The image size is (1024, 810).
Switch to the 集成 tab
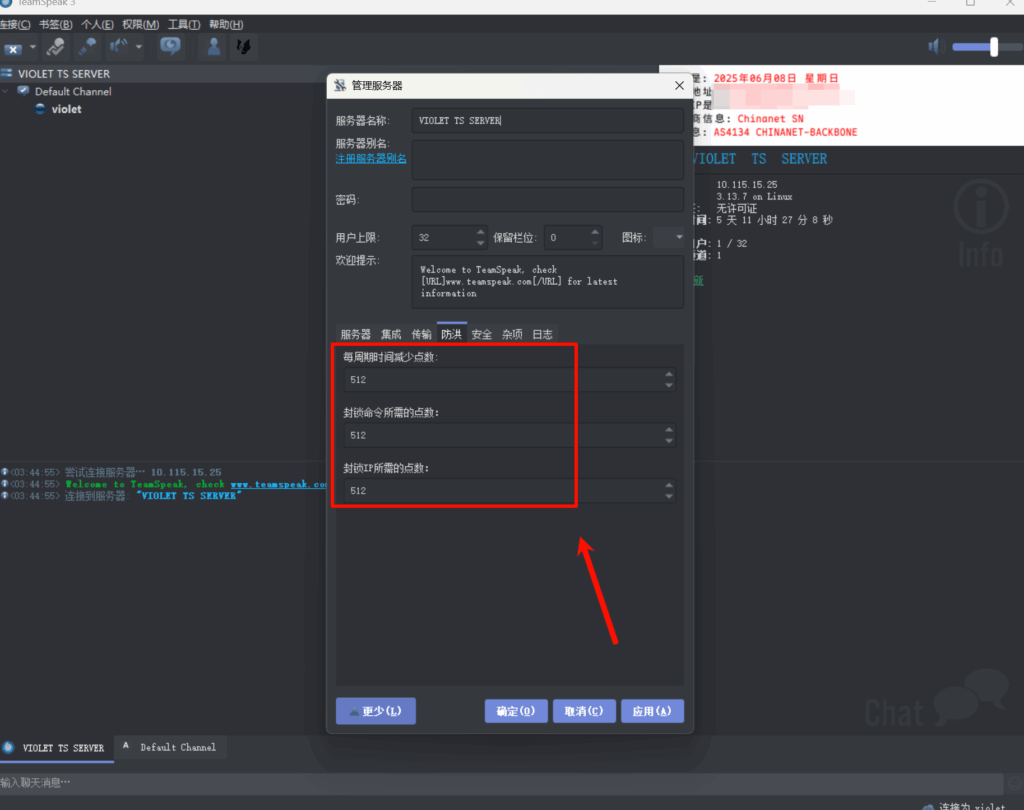click(391, 334)
